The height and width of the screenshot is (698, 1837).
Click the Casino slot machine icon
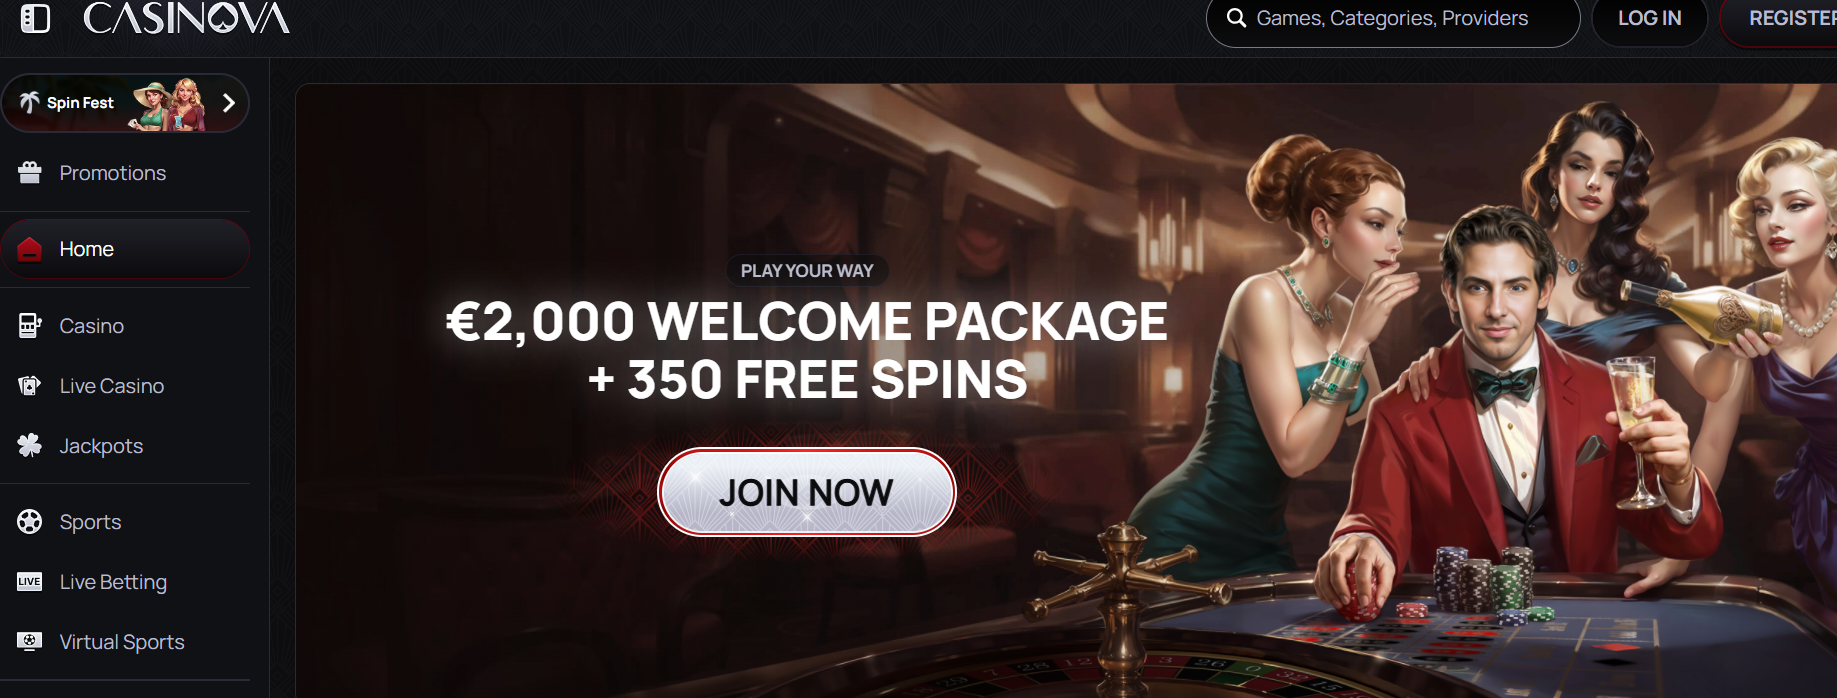click(30, 326)
